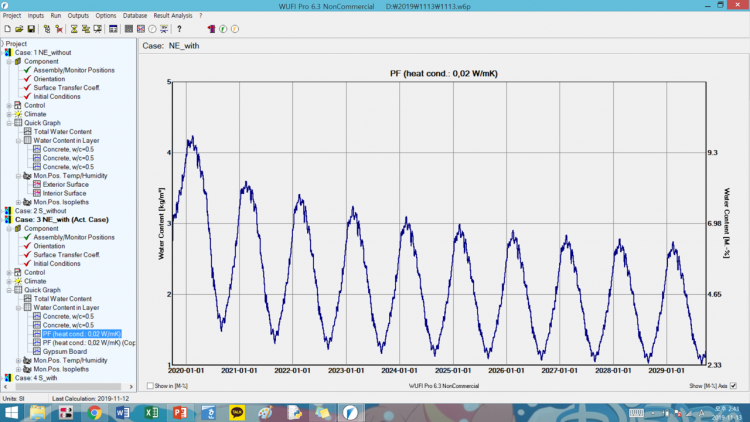Expand Mon.Pos. Isopleths under Case 3

click(17, 369)
